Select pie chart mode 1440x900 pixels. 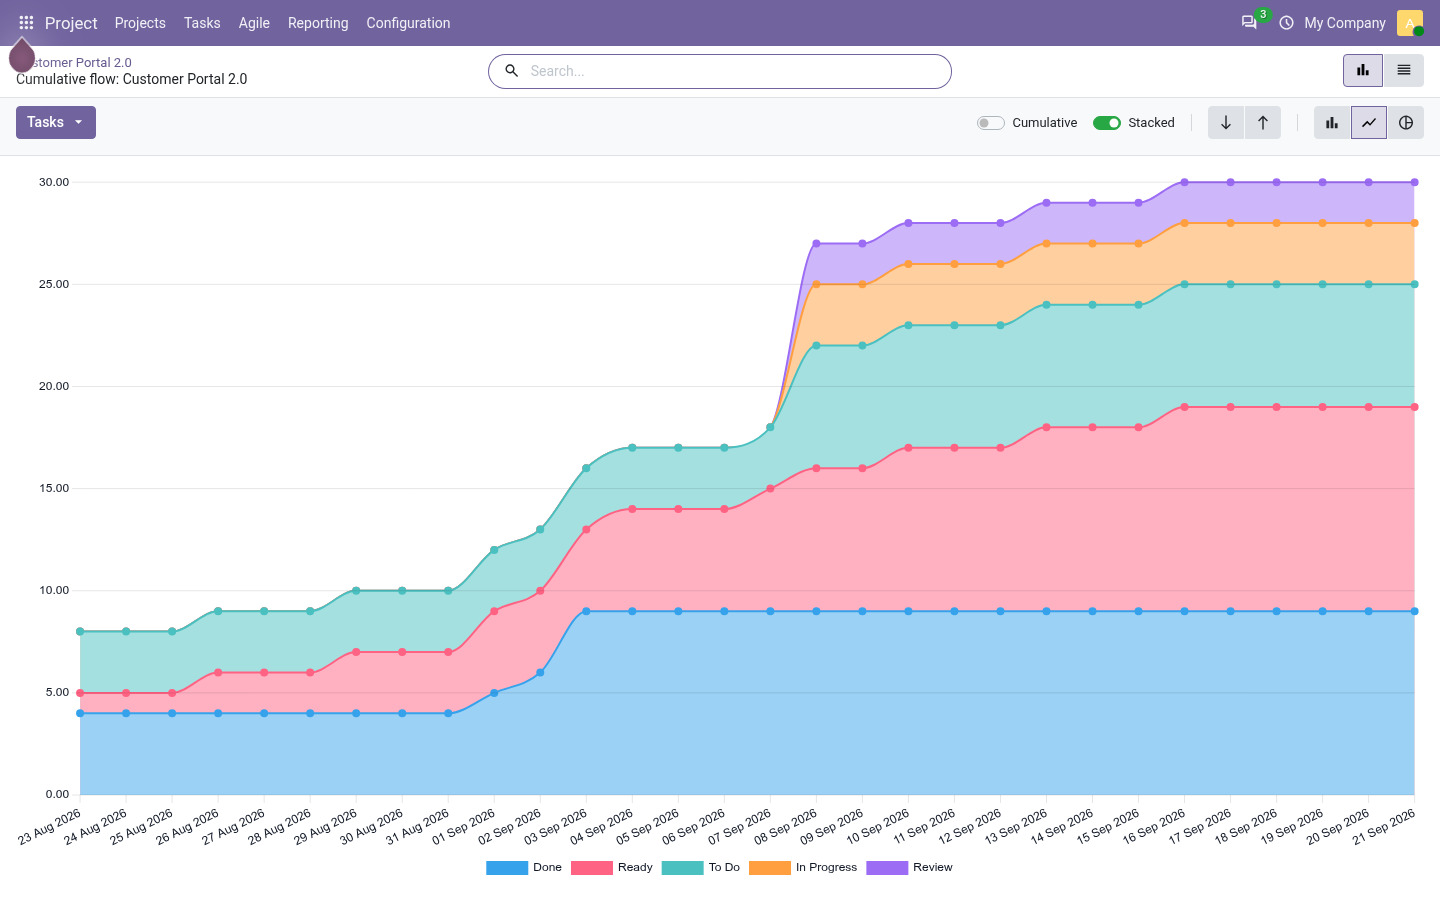coord(1406,123)
